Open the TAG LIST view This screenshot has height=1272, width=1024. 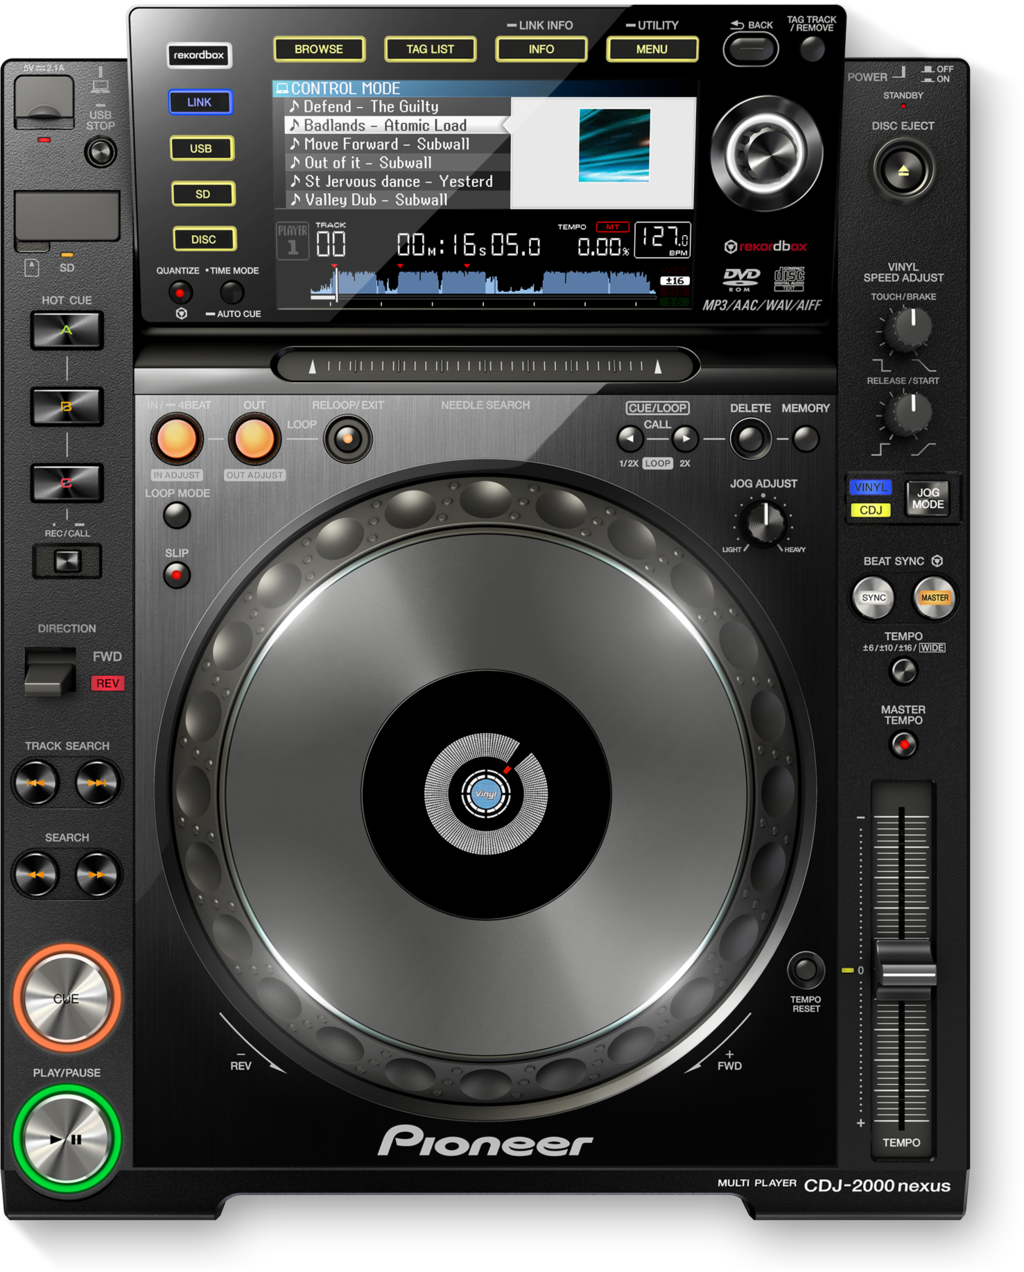(432, 49)
